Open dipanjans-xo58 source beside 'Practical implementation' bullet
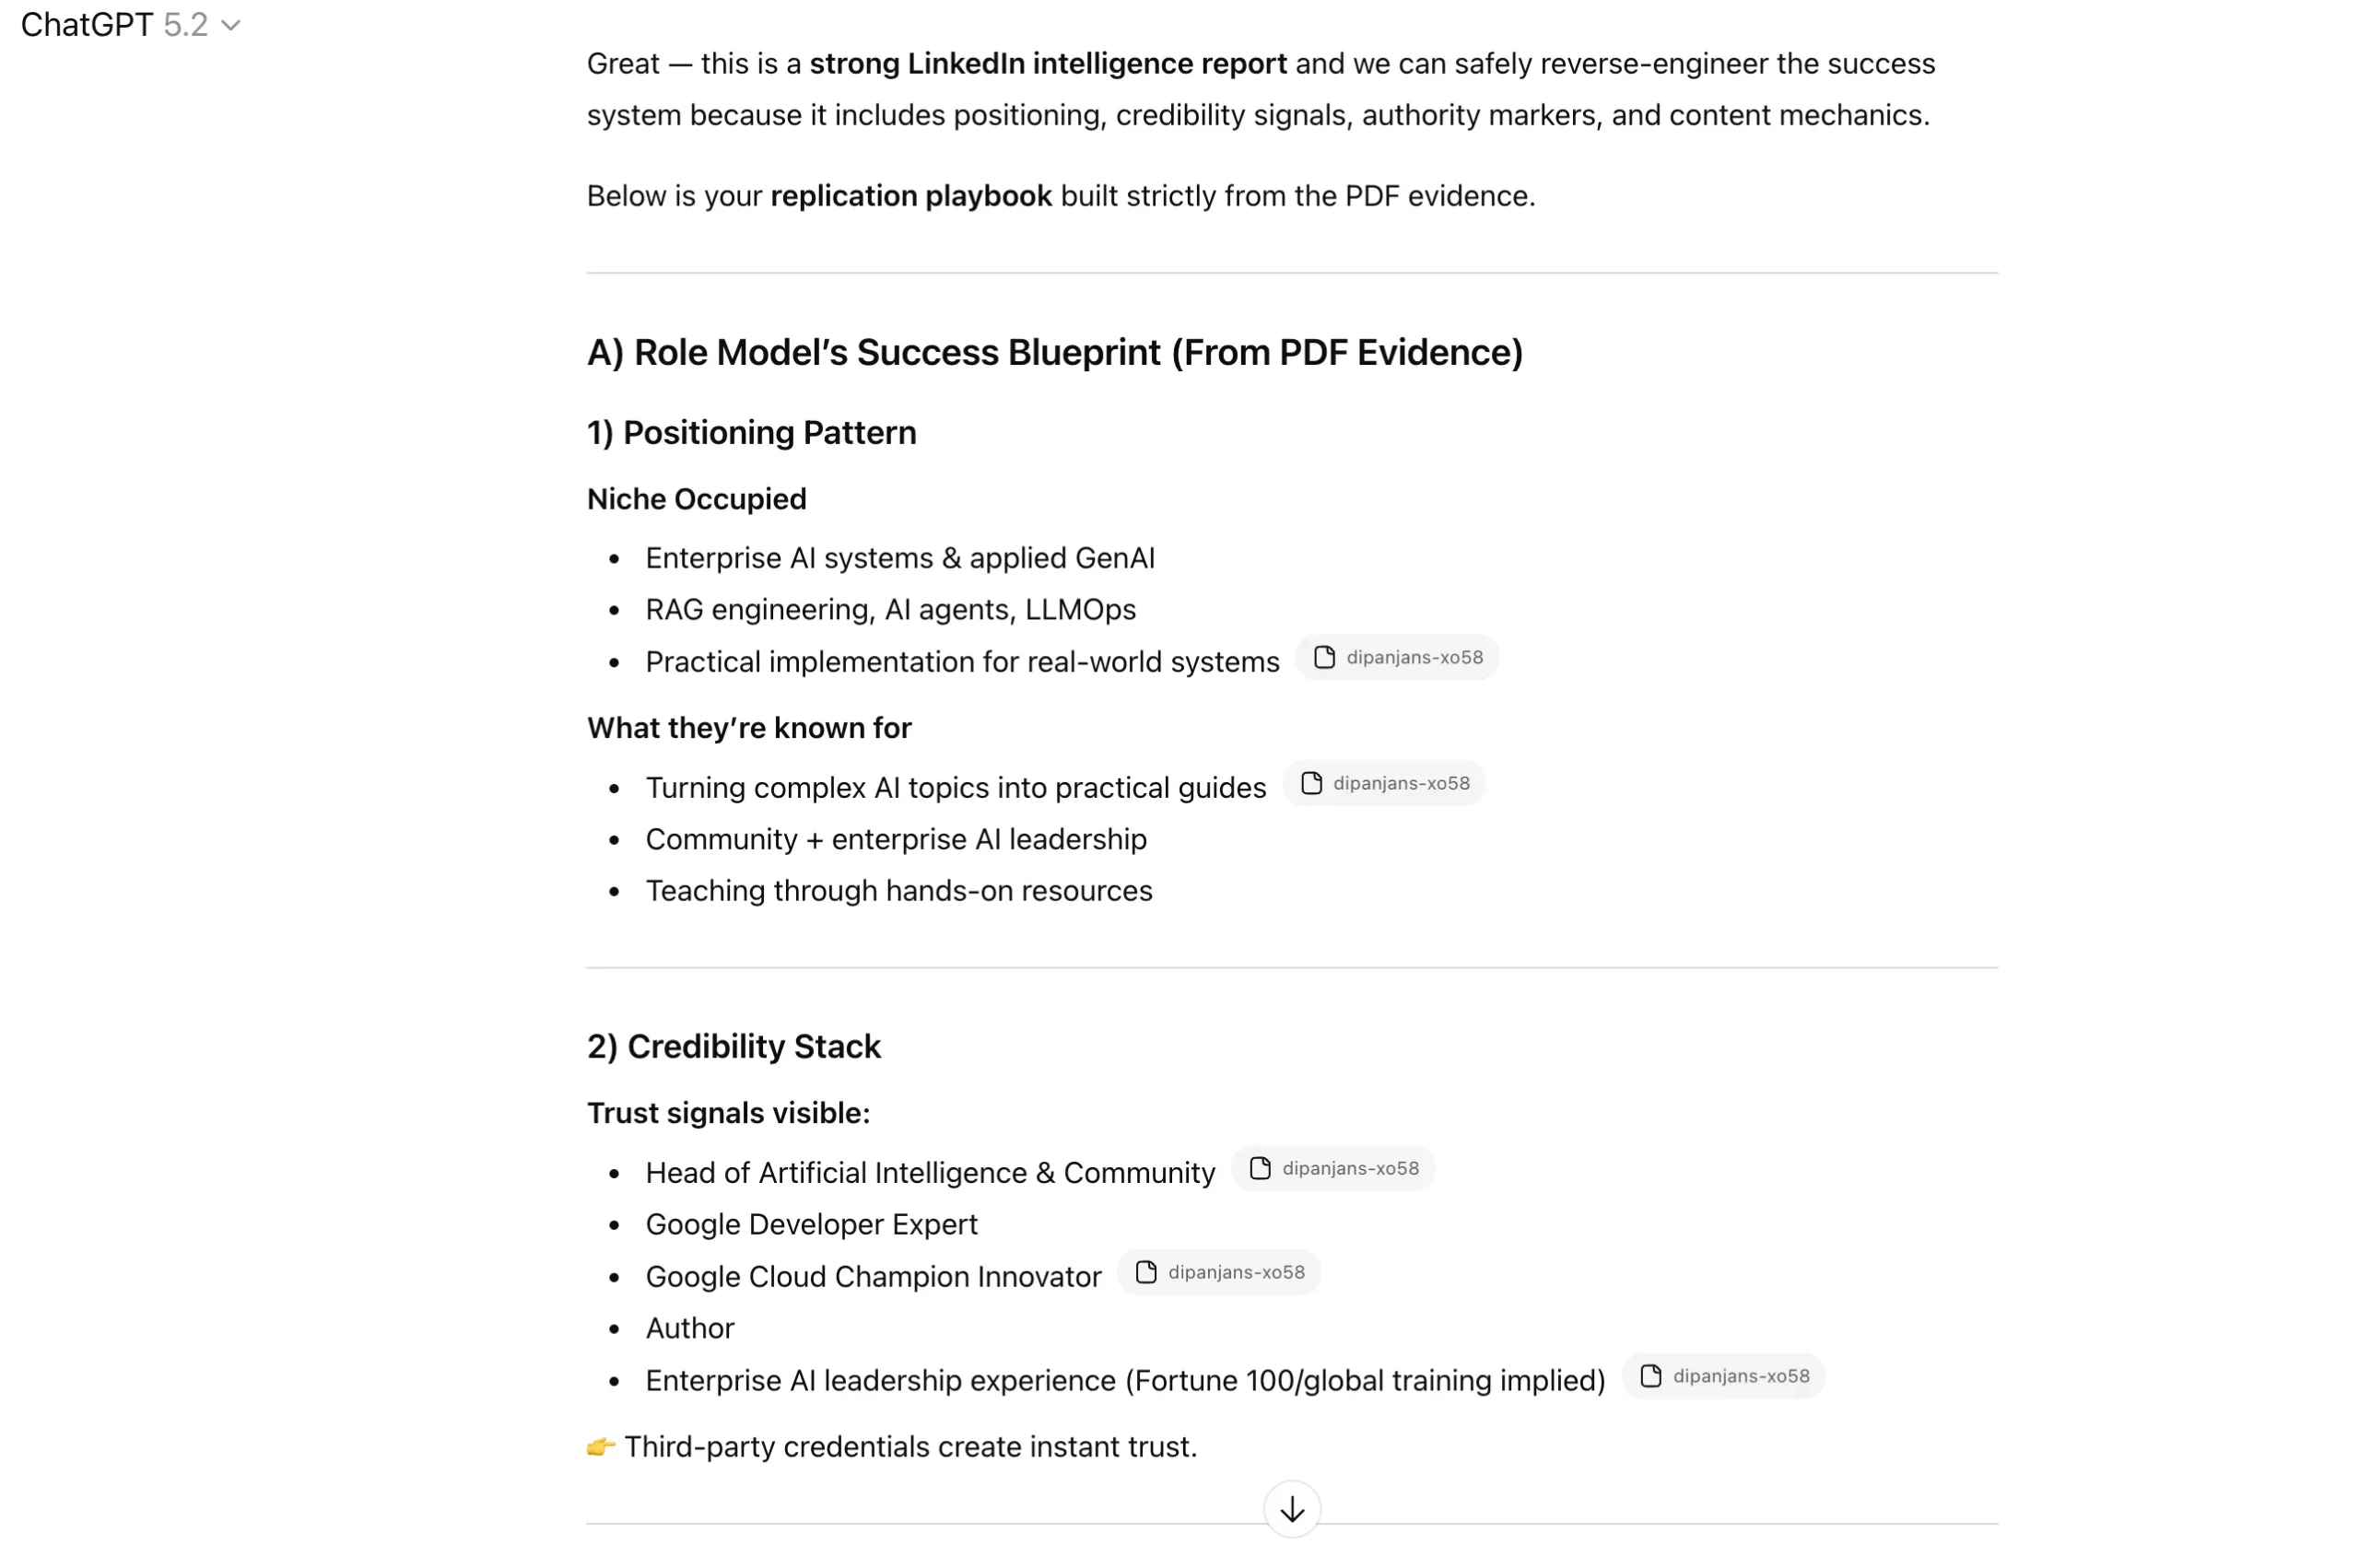This screenshot has height=1568, width=2359. tap(1413, 657)
